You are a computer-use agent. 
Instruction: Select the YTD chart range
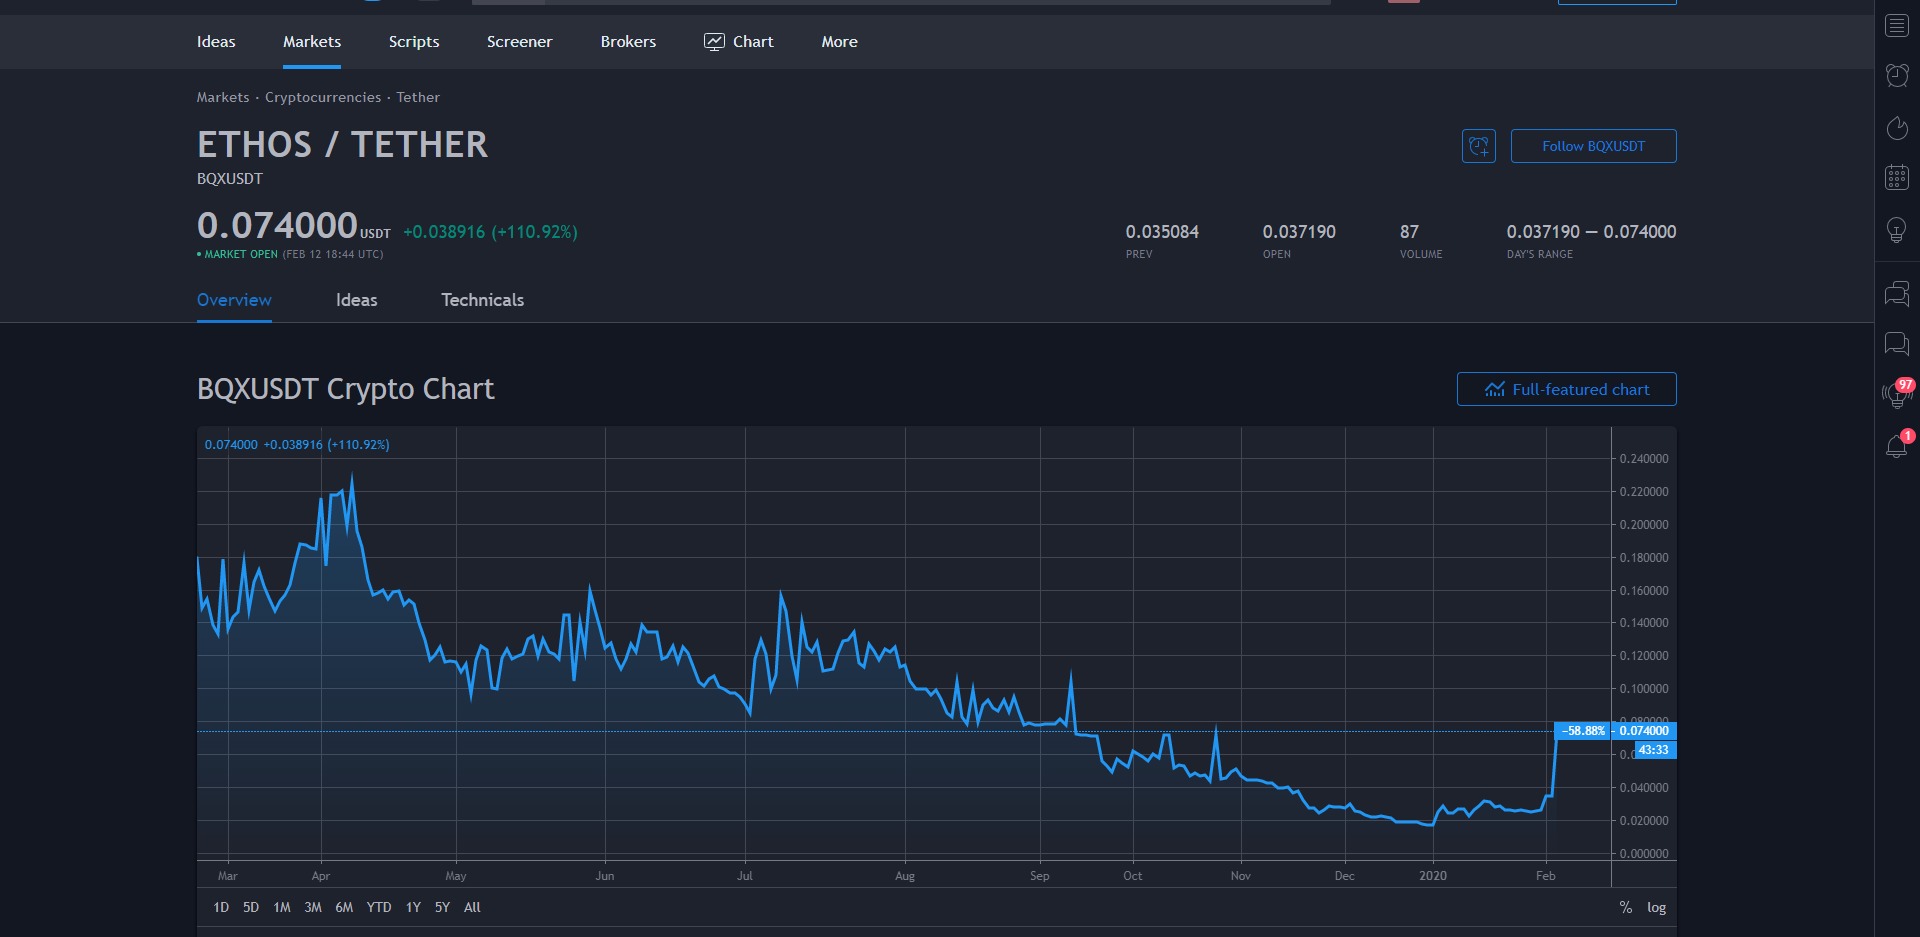[379, 907]
